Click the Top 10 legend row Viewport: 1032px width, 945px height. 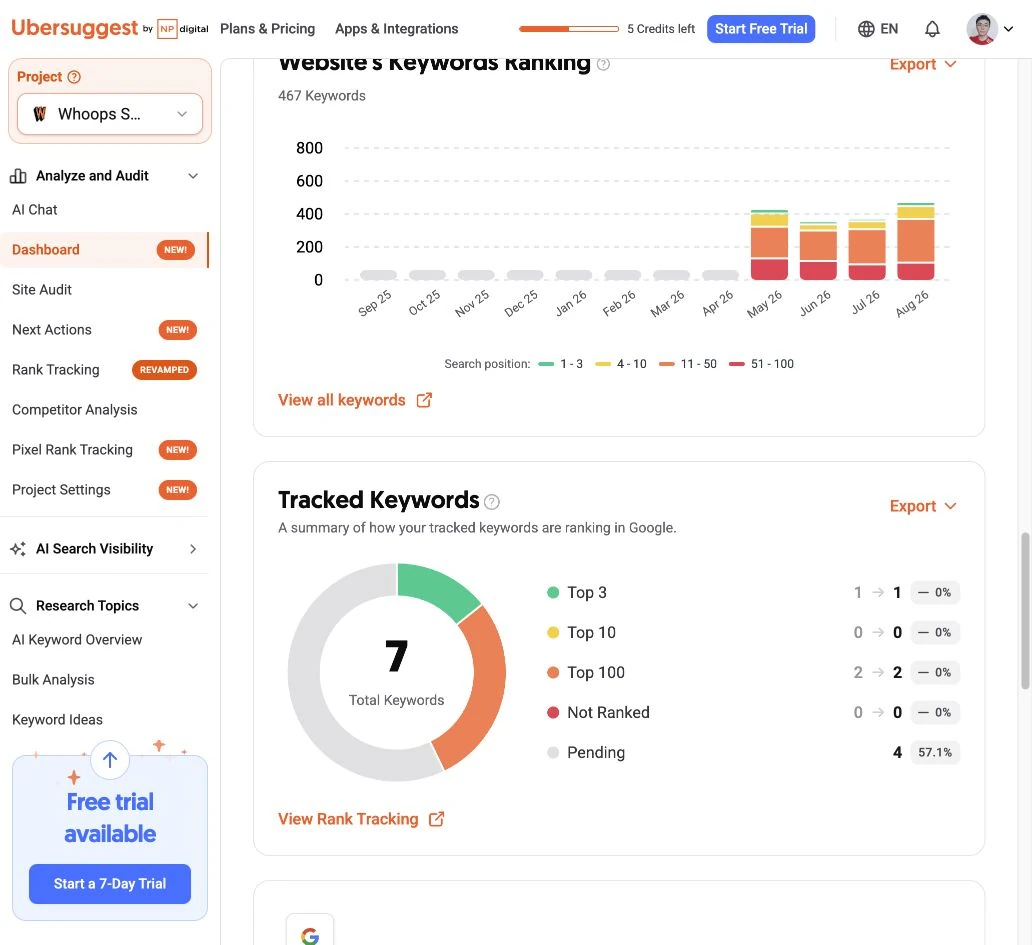pos(753,632)
